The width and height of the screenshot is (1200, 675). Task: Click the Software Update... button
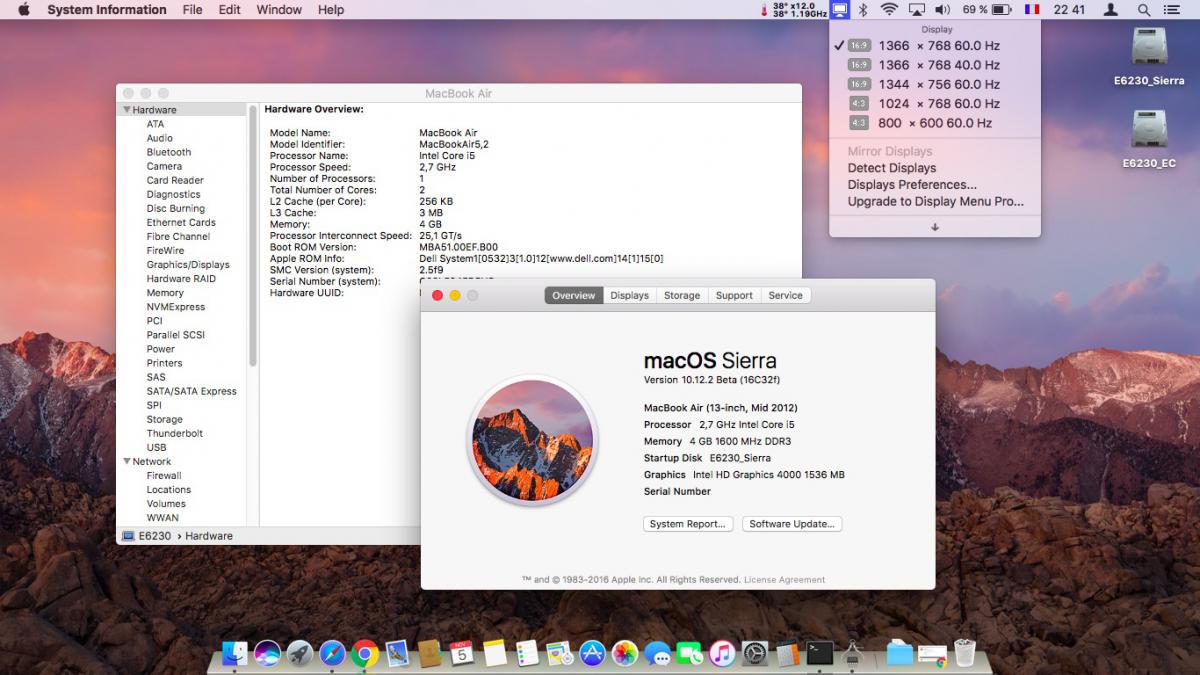pos(792,524)
